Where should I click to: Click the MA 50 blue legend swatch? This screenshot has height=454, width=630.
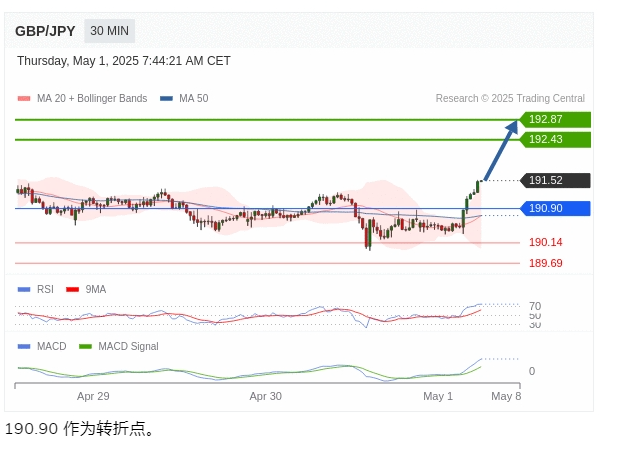tap(166, 98)
